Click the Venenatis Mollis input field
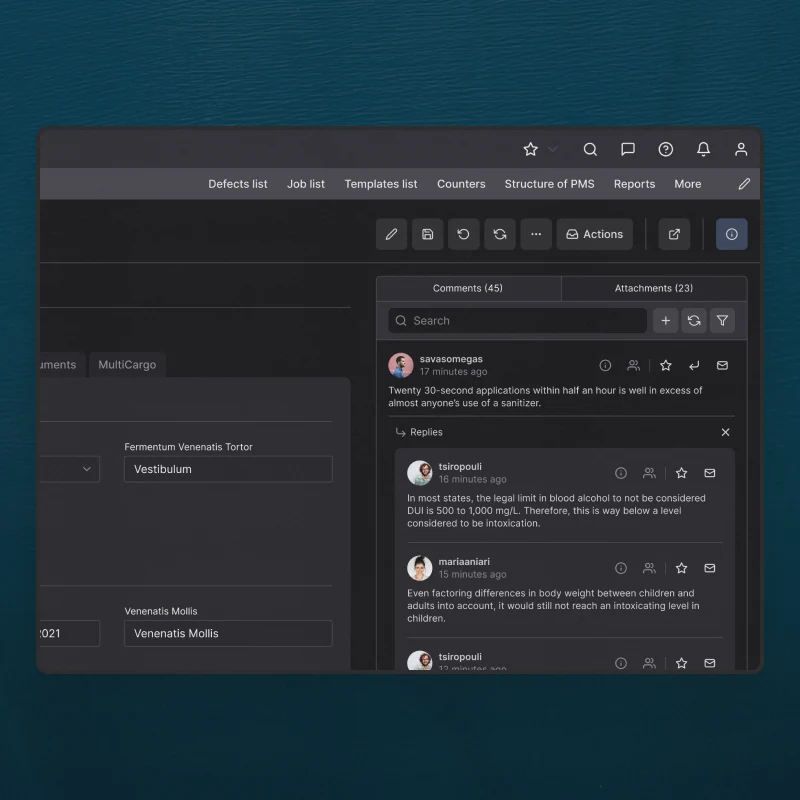The image size is (800, 800). pyautogui.click(x=228, y=633)
